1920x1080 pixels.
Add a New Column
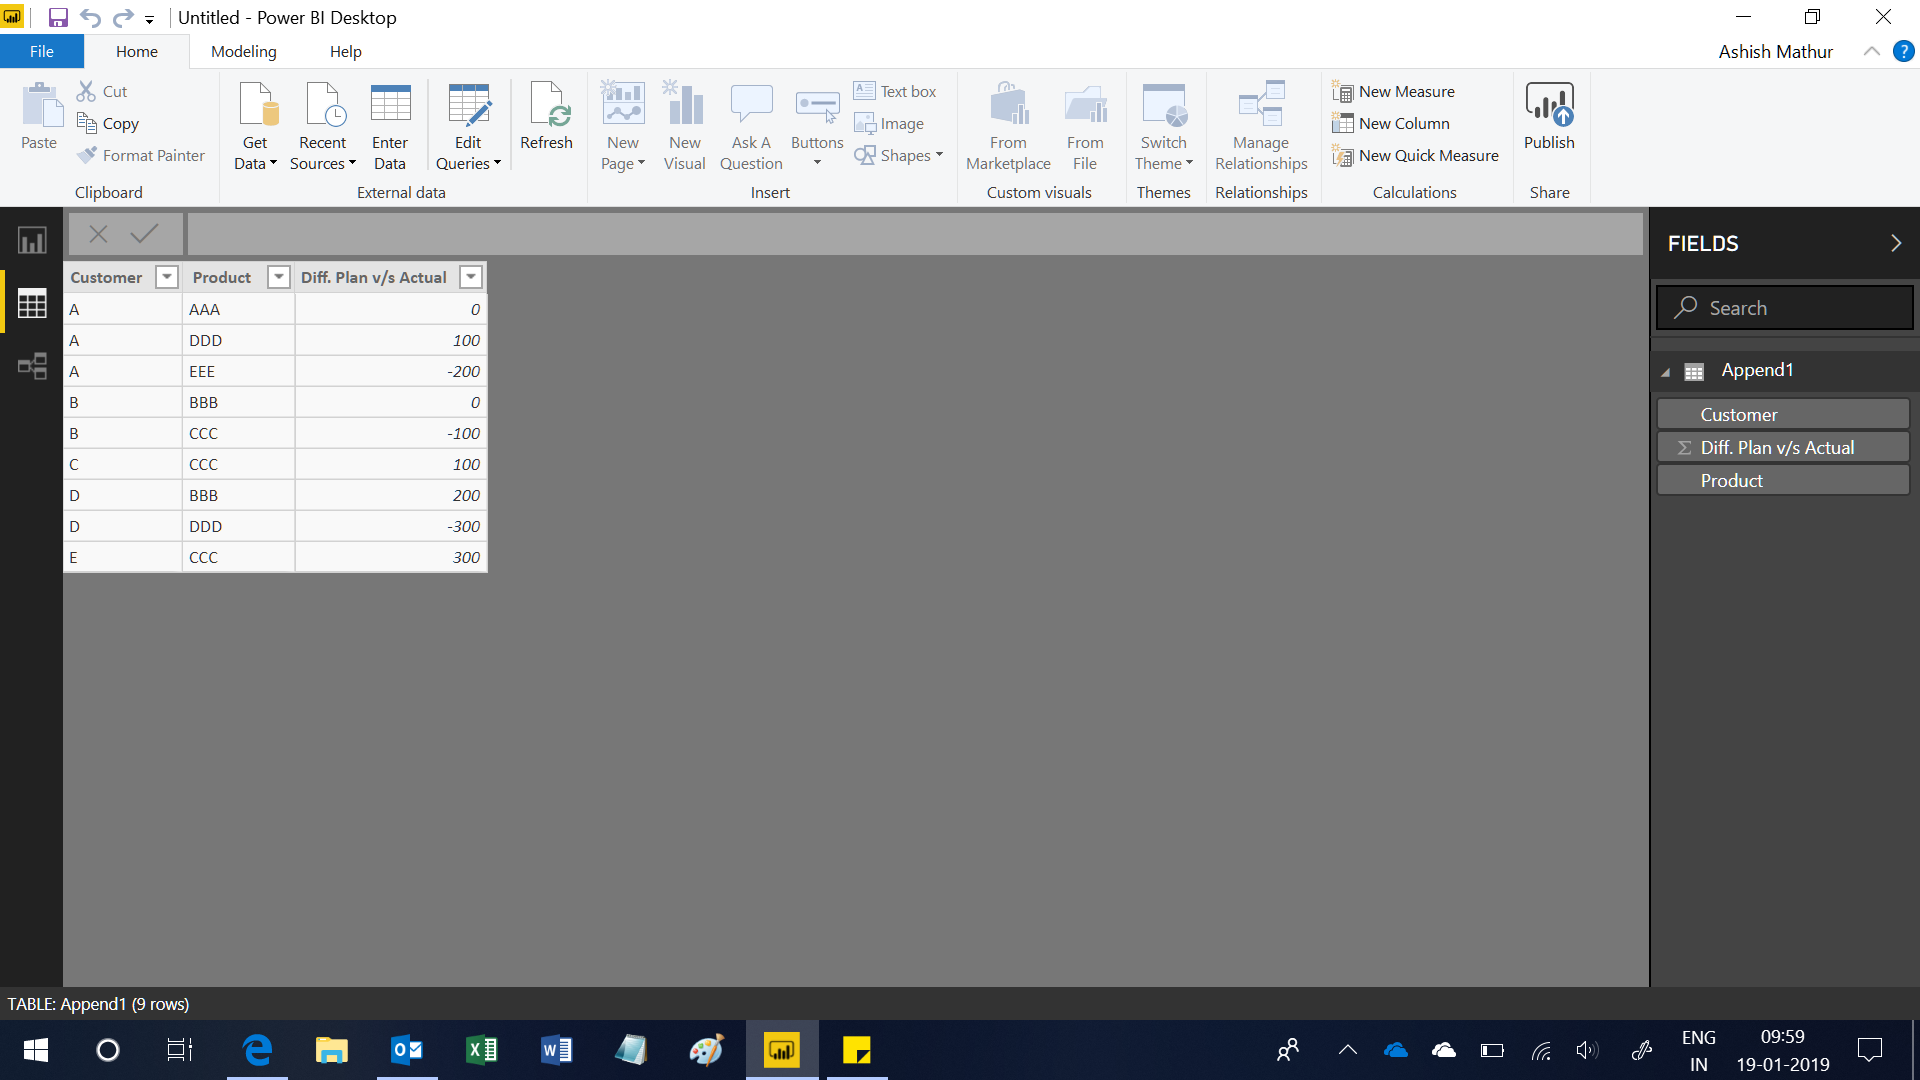coord(1391,123)
